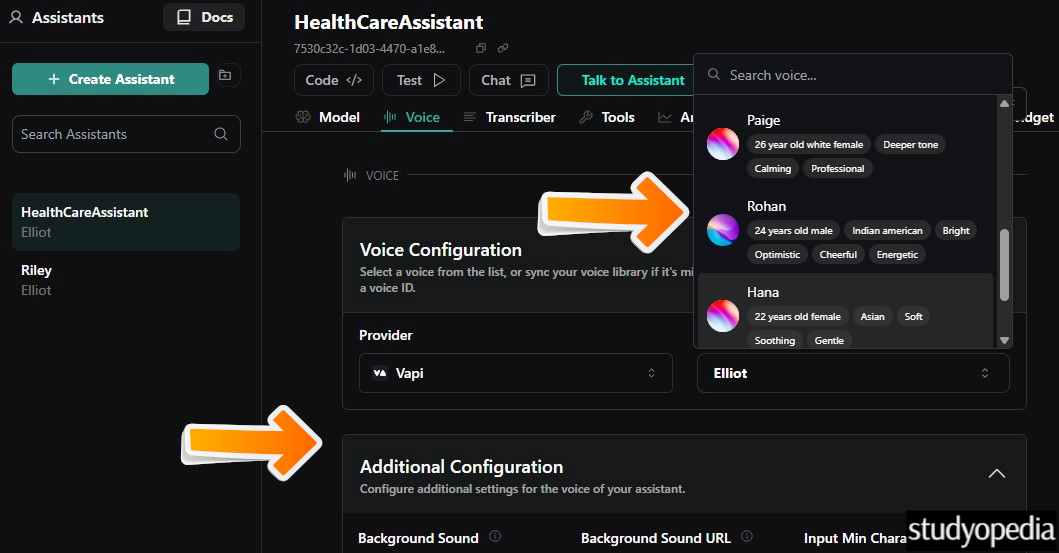The height and width of the screenshot is (553, 1059).
Task: Click the Test play button
Action: tap(421, 80)
